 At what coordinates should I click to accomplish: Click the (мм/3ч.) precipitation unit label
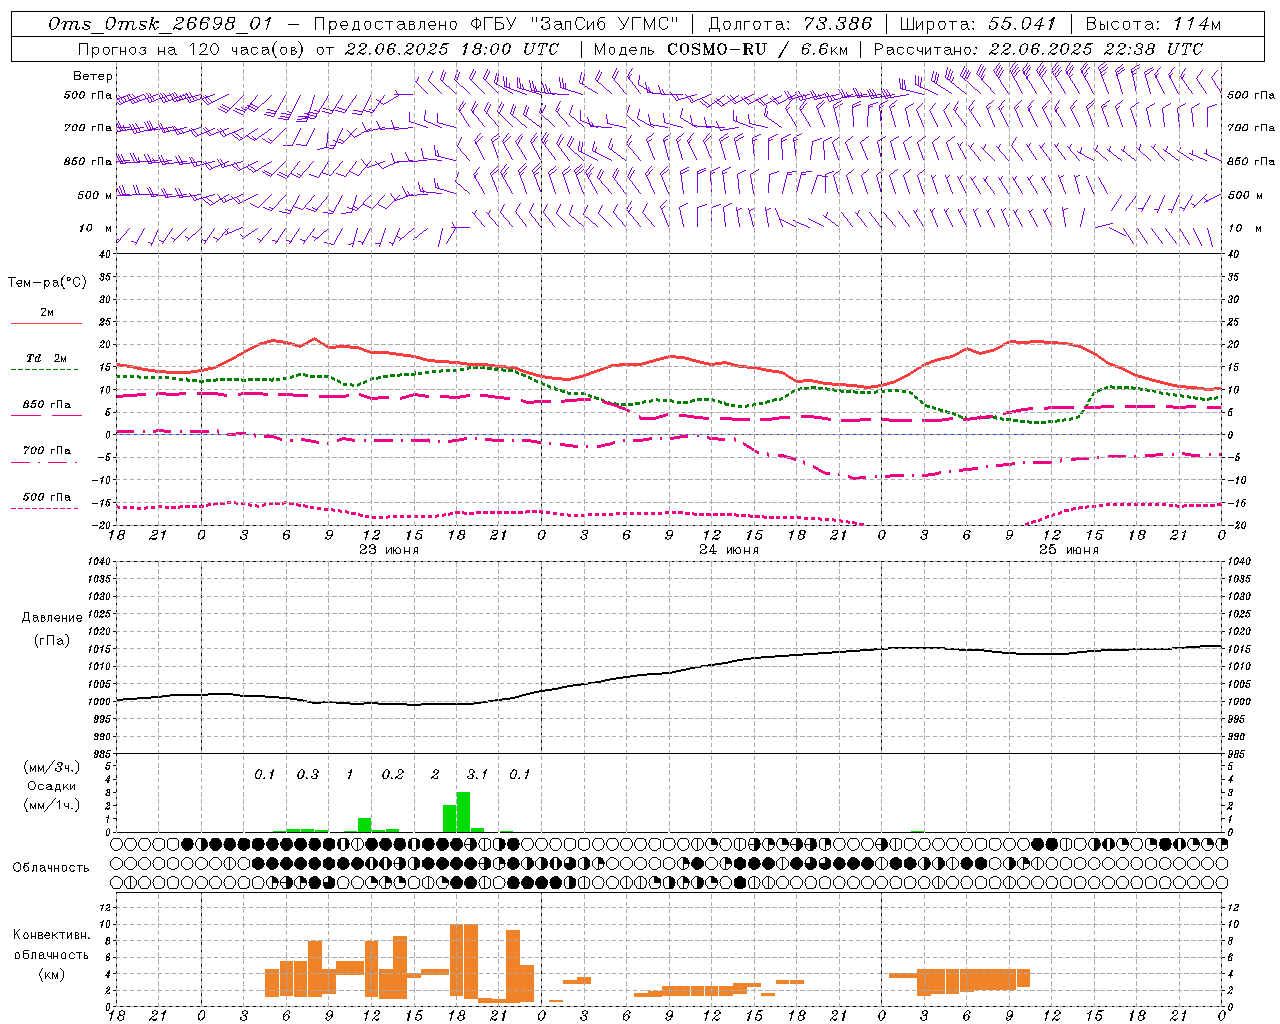[x=52, y=768]
